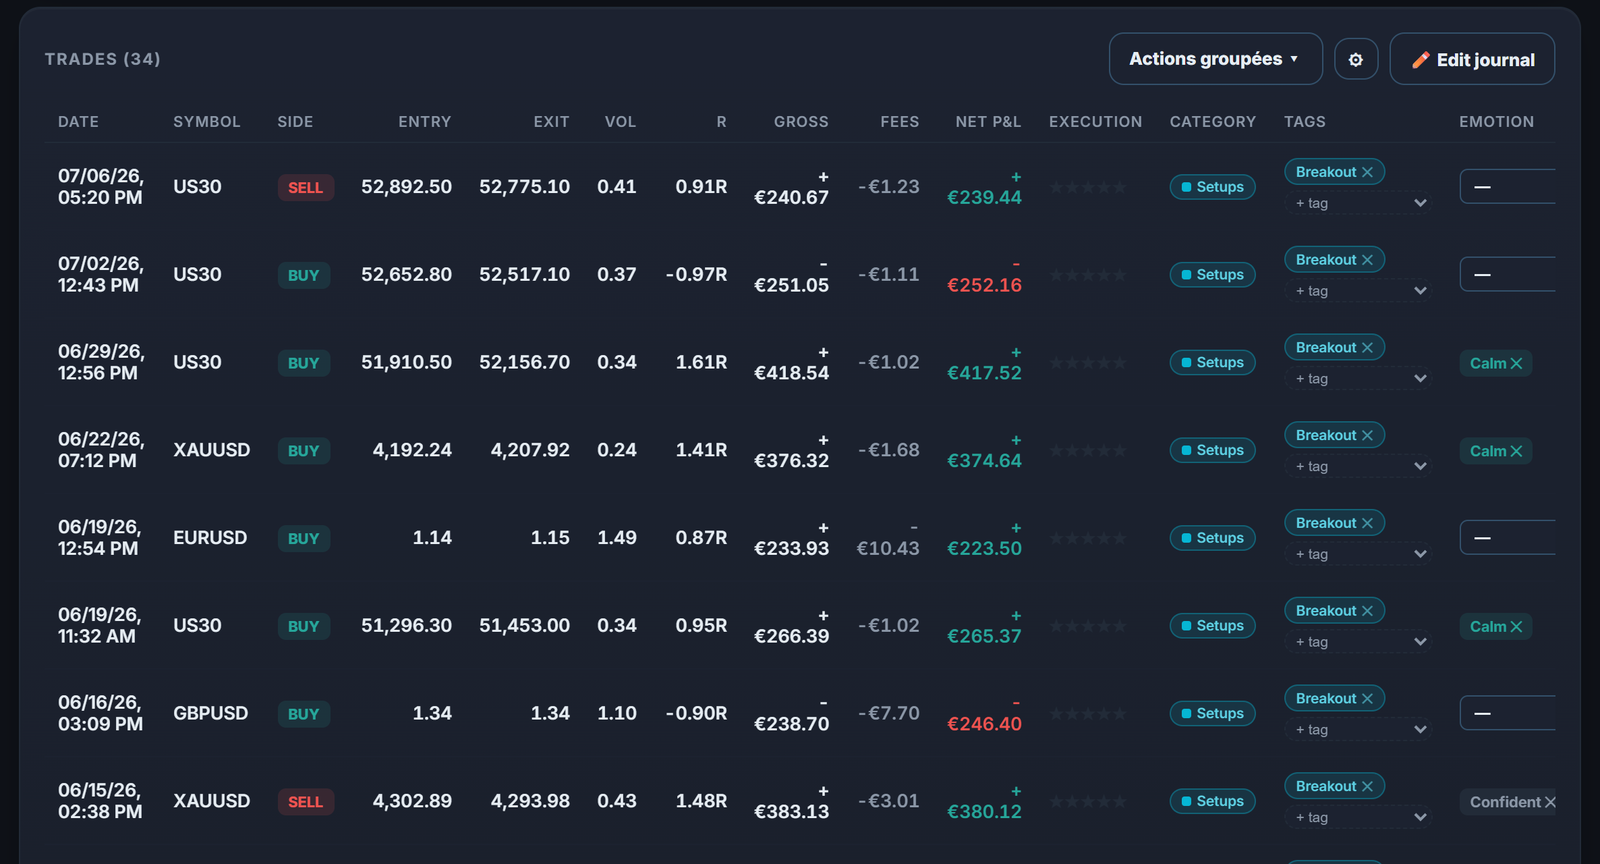This screenshot has width=1600, height=864.
Task: Click EURUSD symbol cell
Action: 210,538
